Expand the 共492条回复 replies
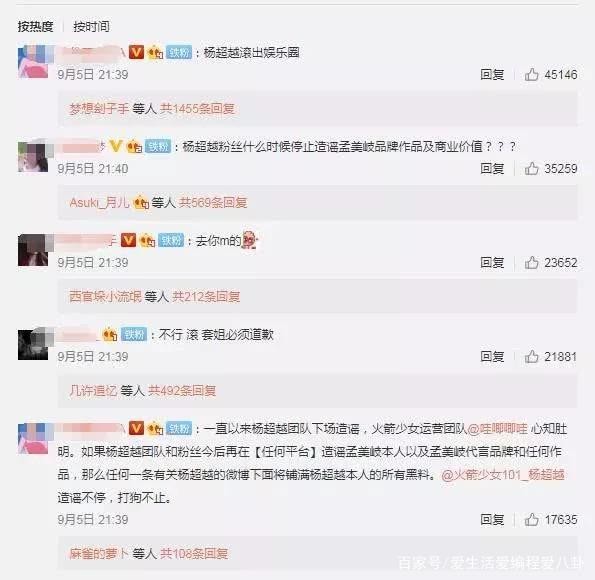The width and height of the screenshot is (595, 580). click(182, 390)
